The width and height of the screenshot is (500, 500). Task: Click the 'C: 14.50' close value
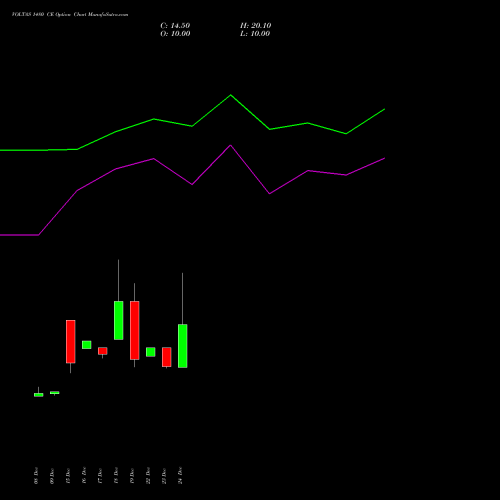pyautogui.click(x=175, y=26)
